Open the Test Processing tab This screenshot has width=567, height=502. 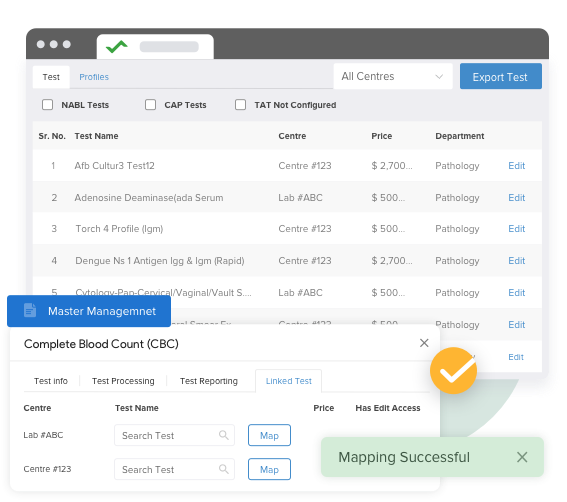coord(123,381)
